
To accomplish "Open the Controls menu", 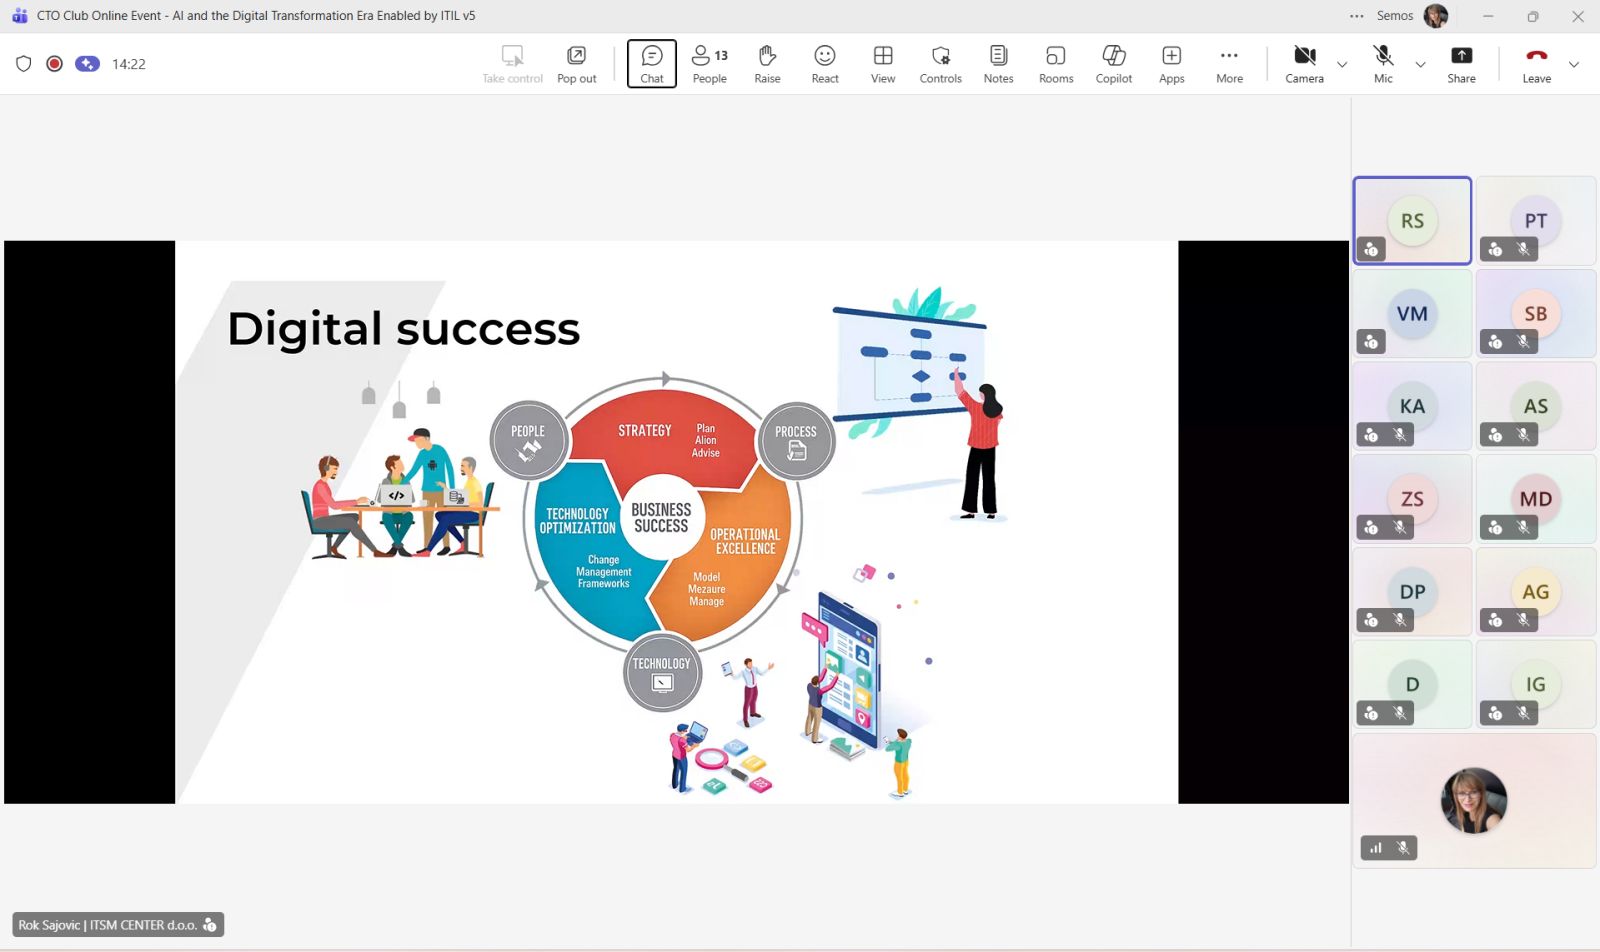I will pos(940,63).
